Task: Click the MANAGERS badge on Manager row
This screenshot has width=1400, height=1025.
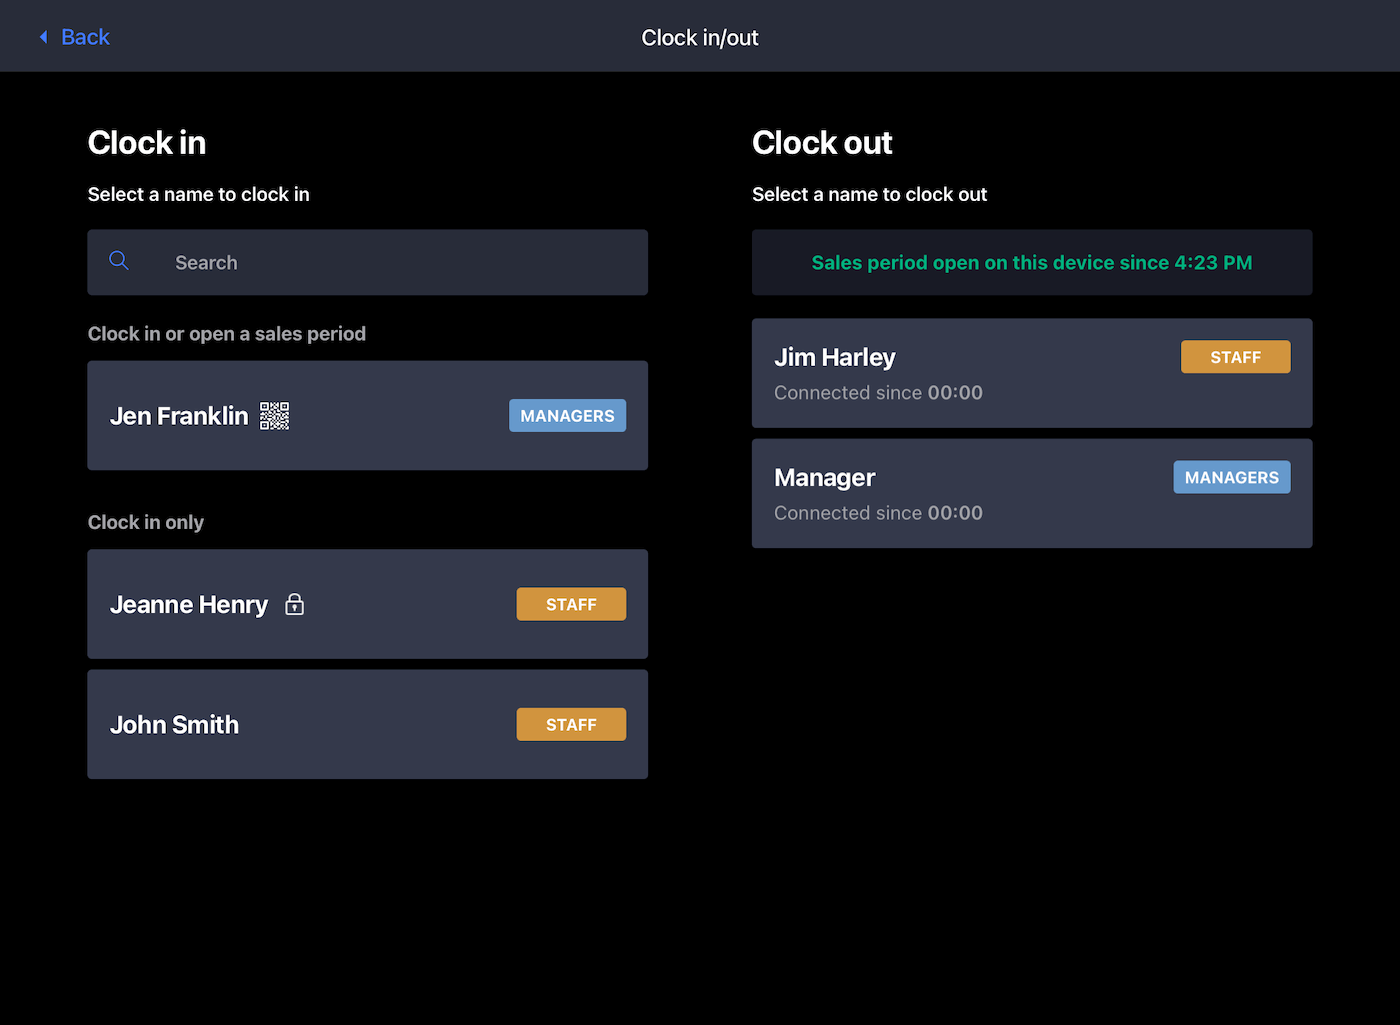Action: (x=1231, y=478)
